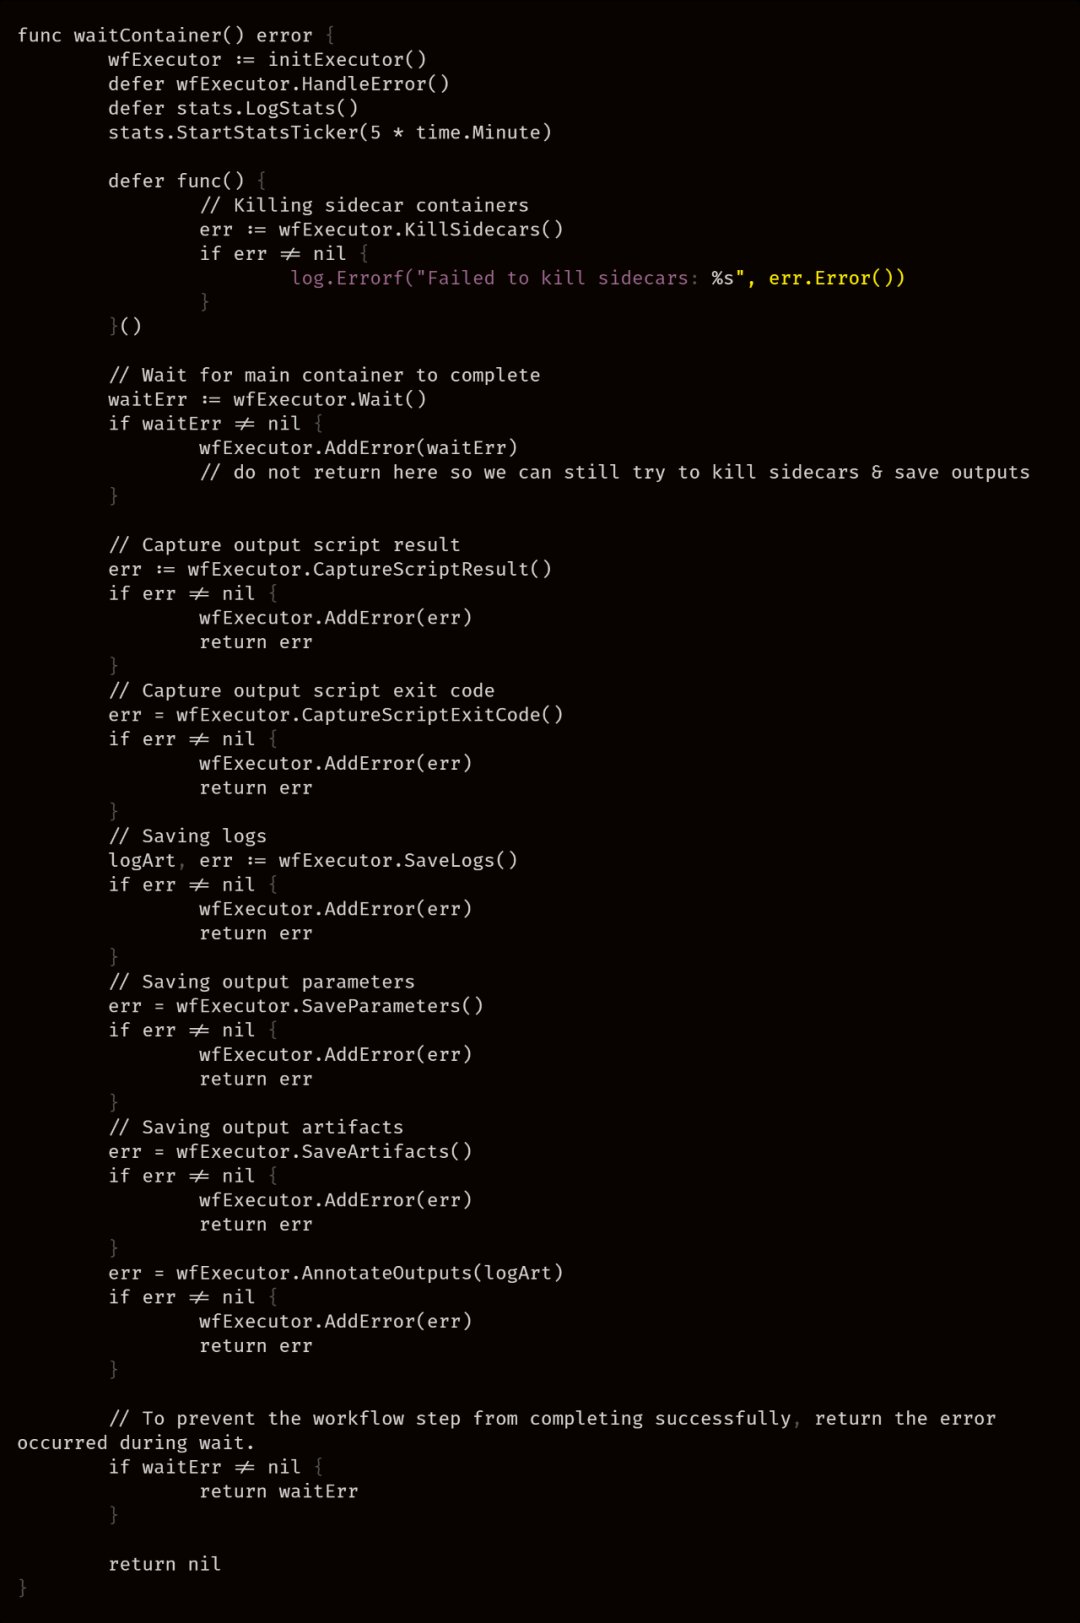Click the wfExecutor.SaveLogs() call
Viewport: 1080px width, 1623px height.
398,860
